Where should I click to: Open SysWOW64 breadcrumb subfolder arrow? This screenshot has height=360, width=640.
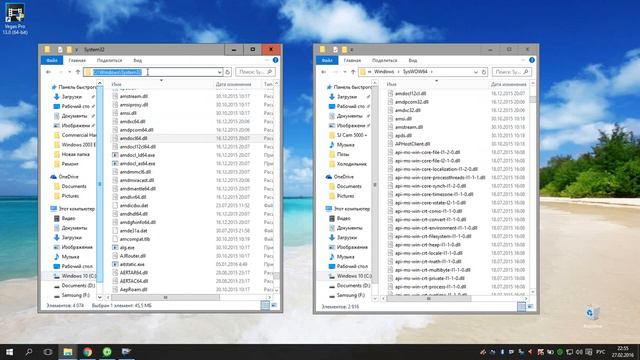[432, 72]
